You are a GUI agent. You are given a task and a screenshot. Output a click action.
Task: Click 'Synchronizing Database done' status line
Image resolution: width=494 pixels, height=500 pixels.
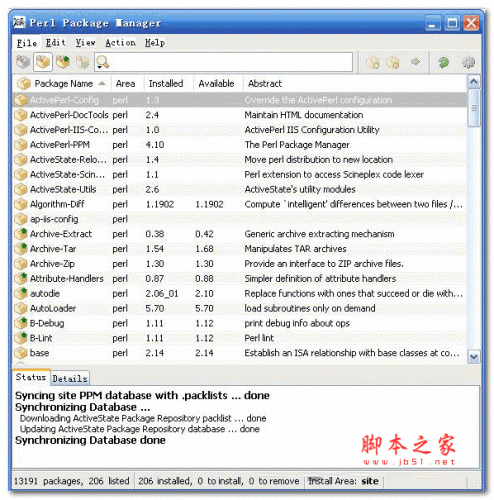(90, 440)
